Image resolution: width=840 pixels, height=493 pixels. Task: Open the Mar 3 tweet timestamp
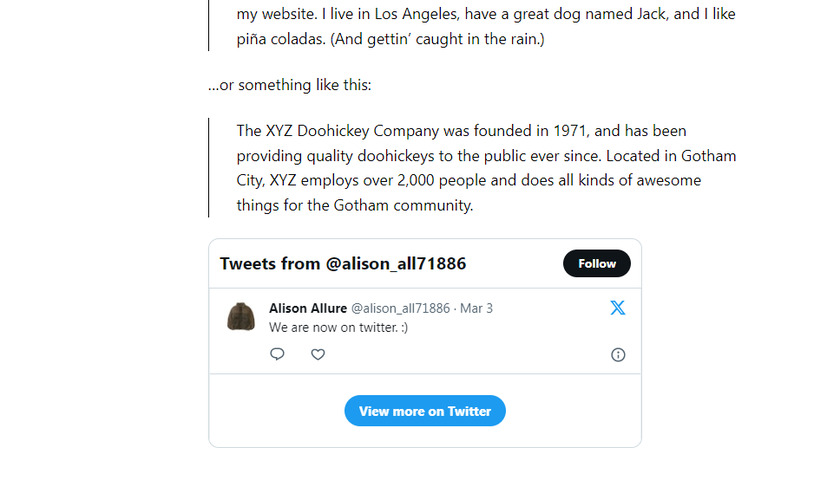coord(476,309)
